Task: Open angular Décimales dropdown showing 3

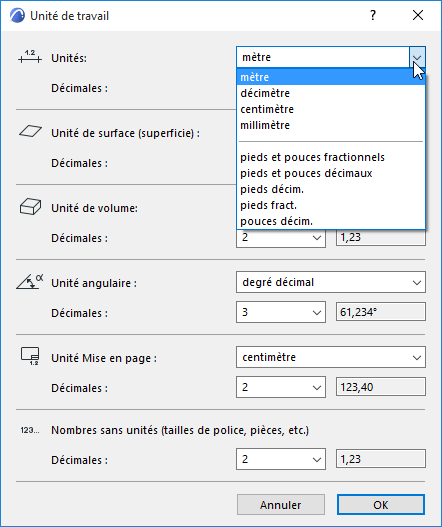Action: [281, 312]
